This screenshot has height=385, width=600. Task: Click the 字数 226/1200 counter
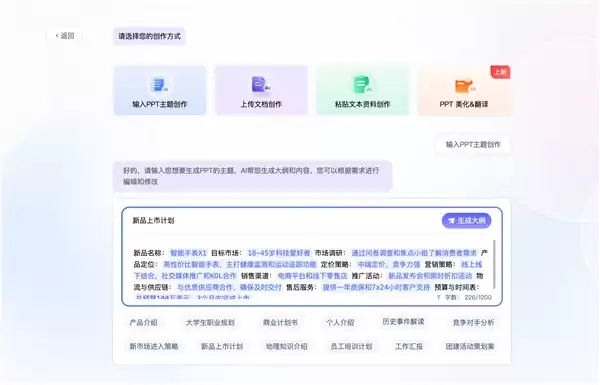point(464,297)
